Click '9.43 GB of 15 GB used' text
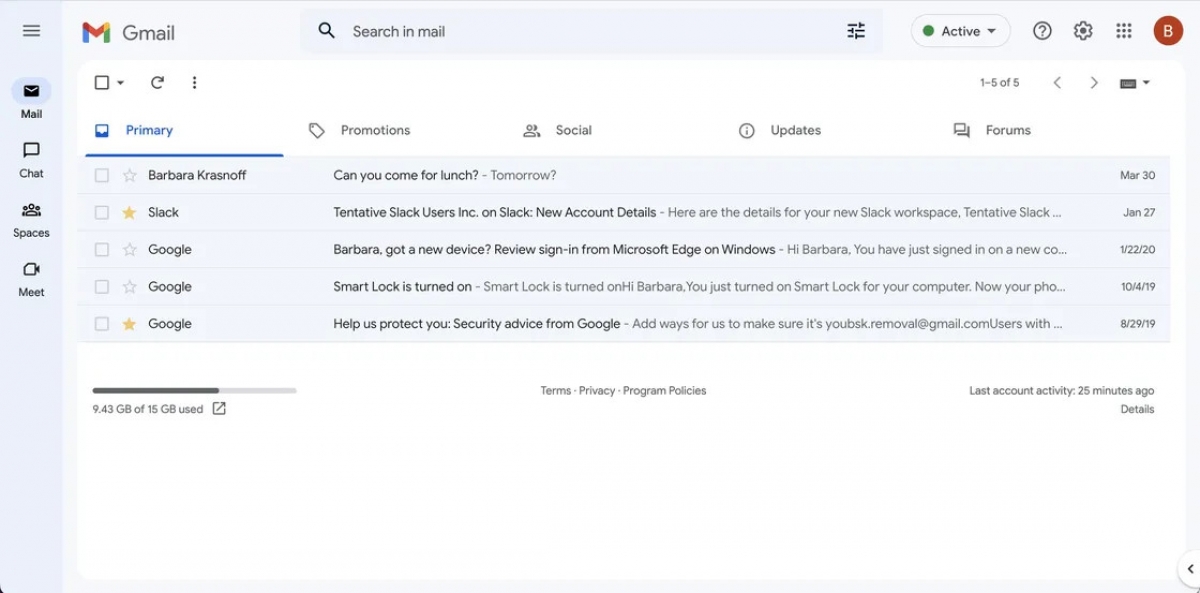 (x=148, y=409)
